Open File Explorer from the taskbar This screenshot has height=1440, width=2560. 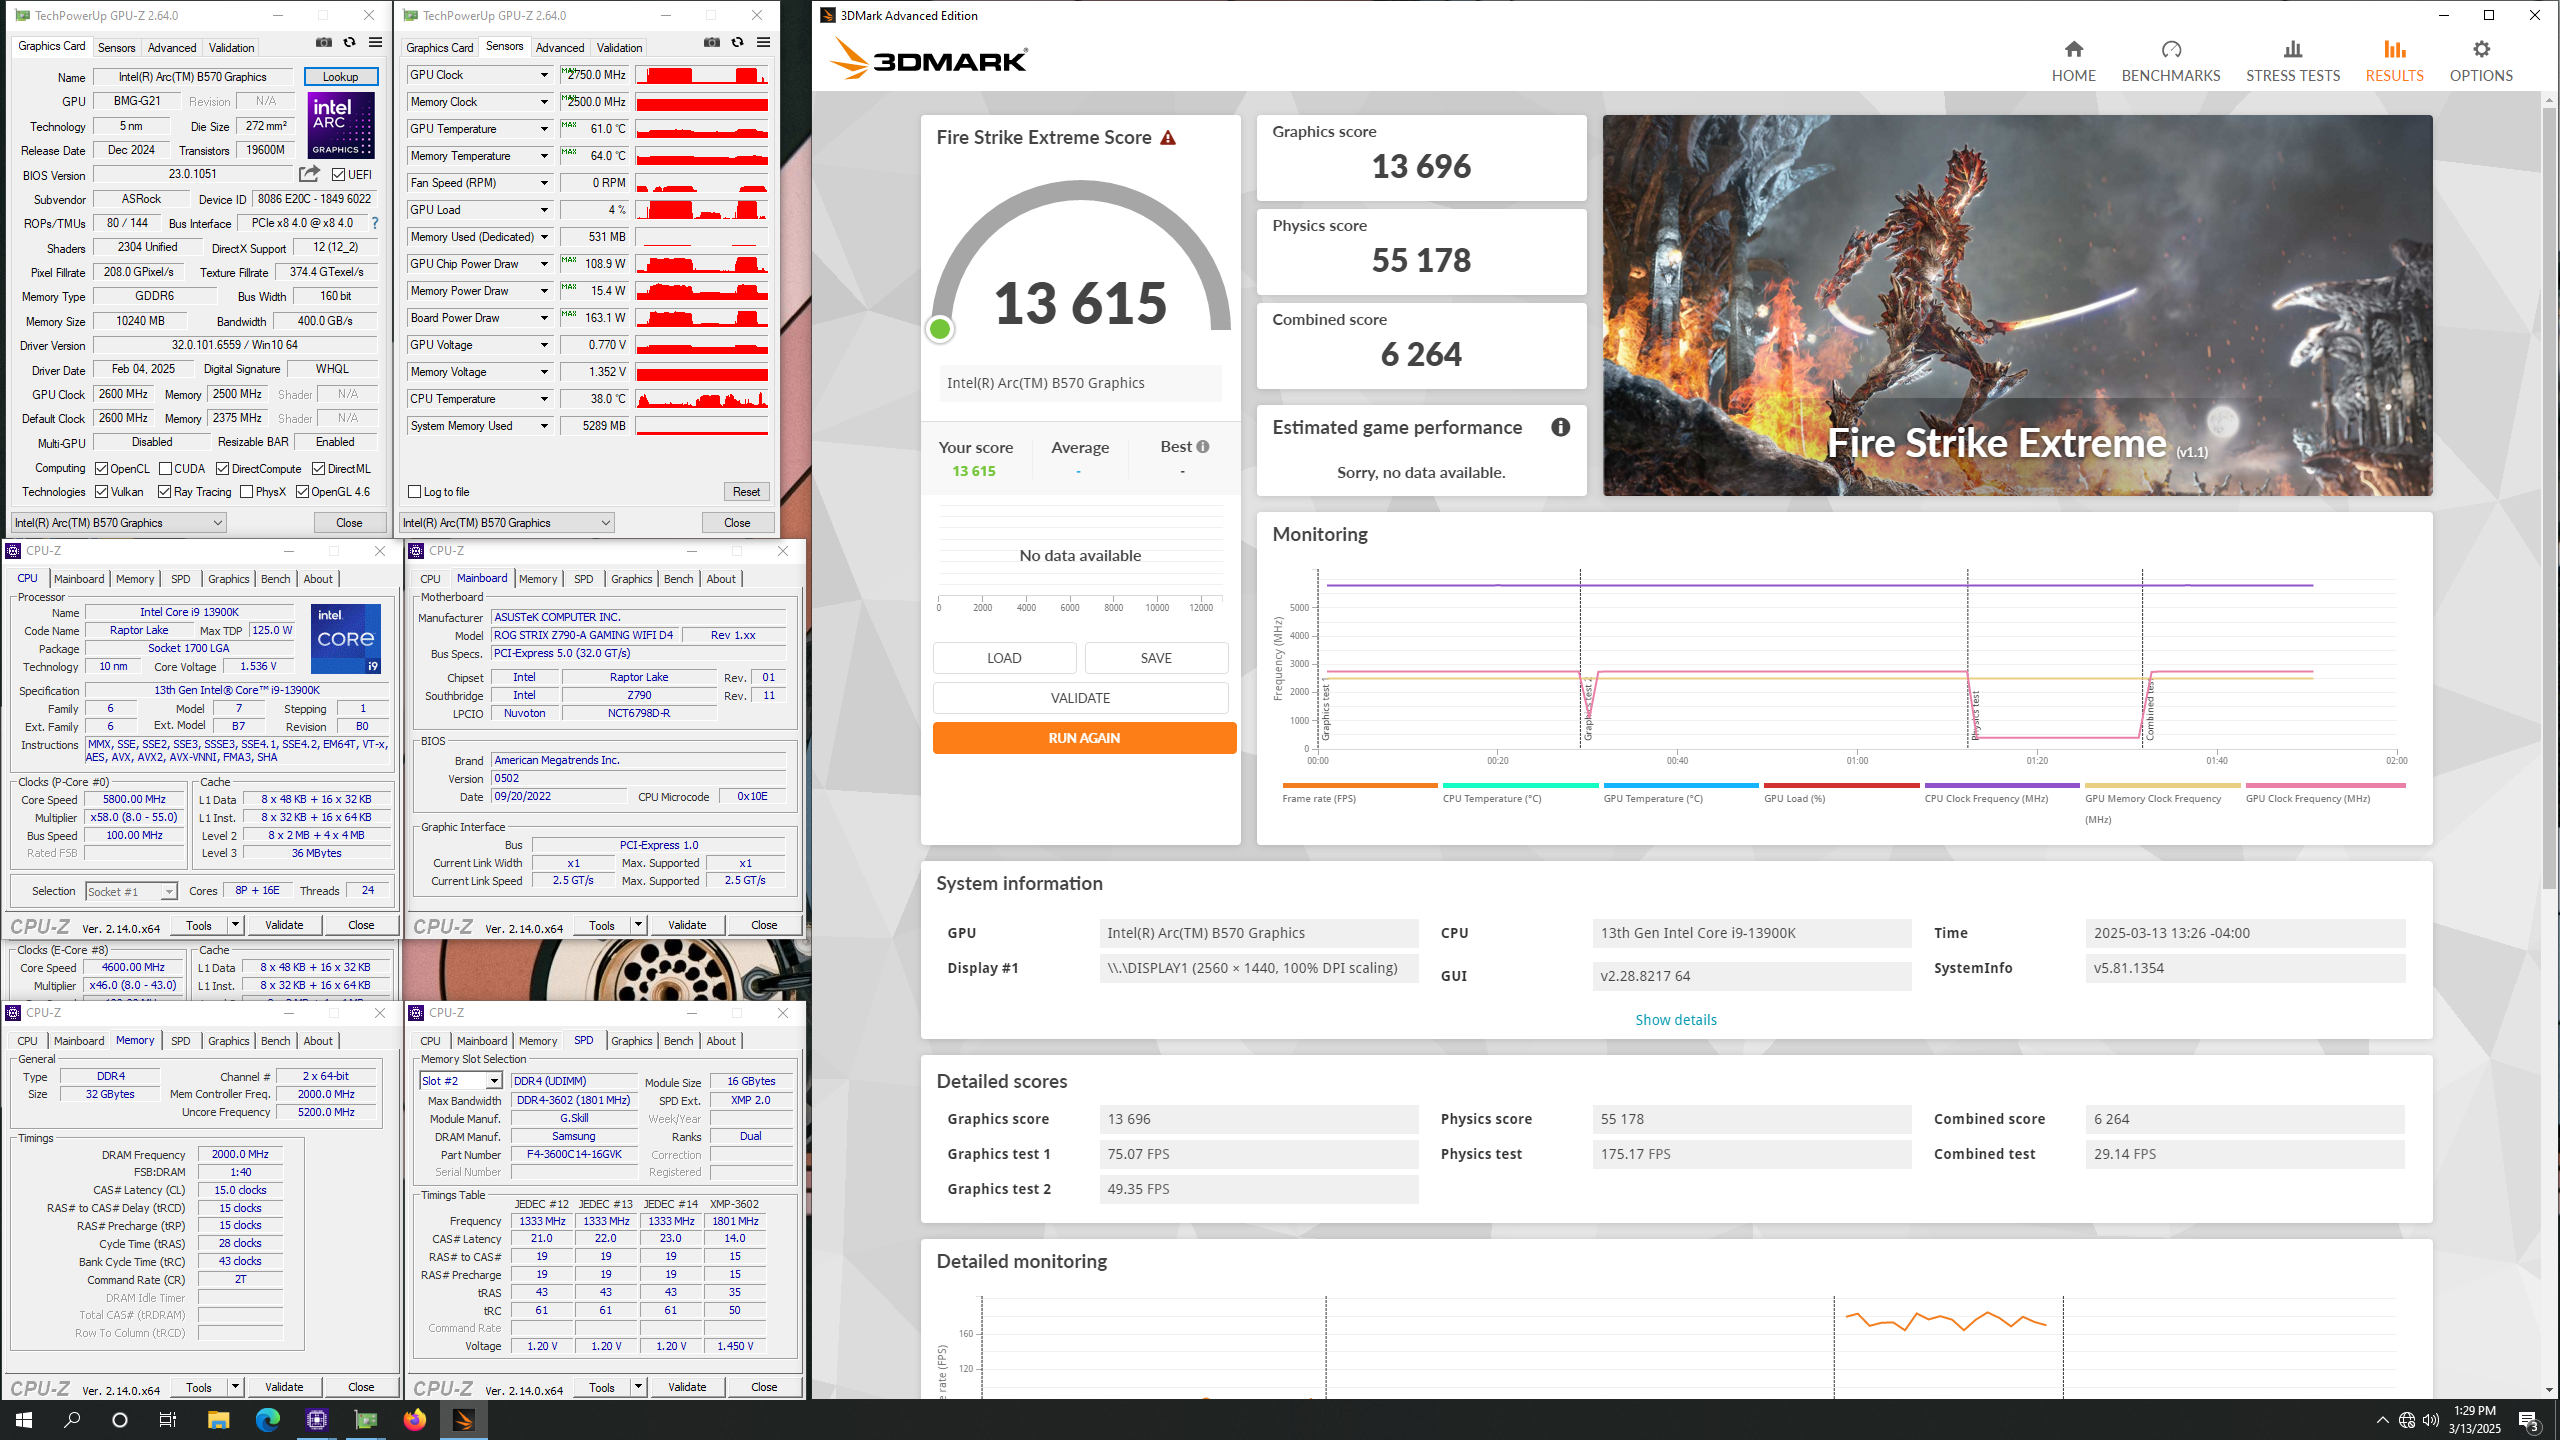[218, 1420]
